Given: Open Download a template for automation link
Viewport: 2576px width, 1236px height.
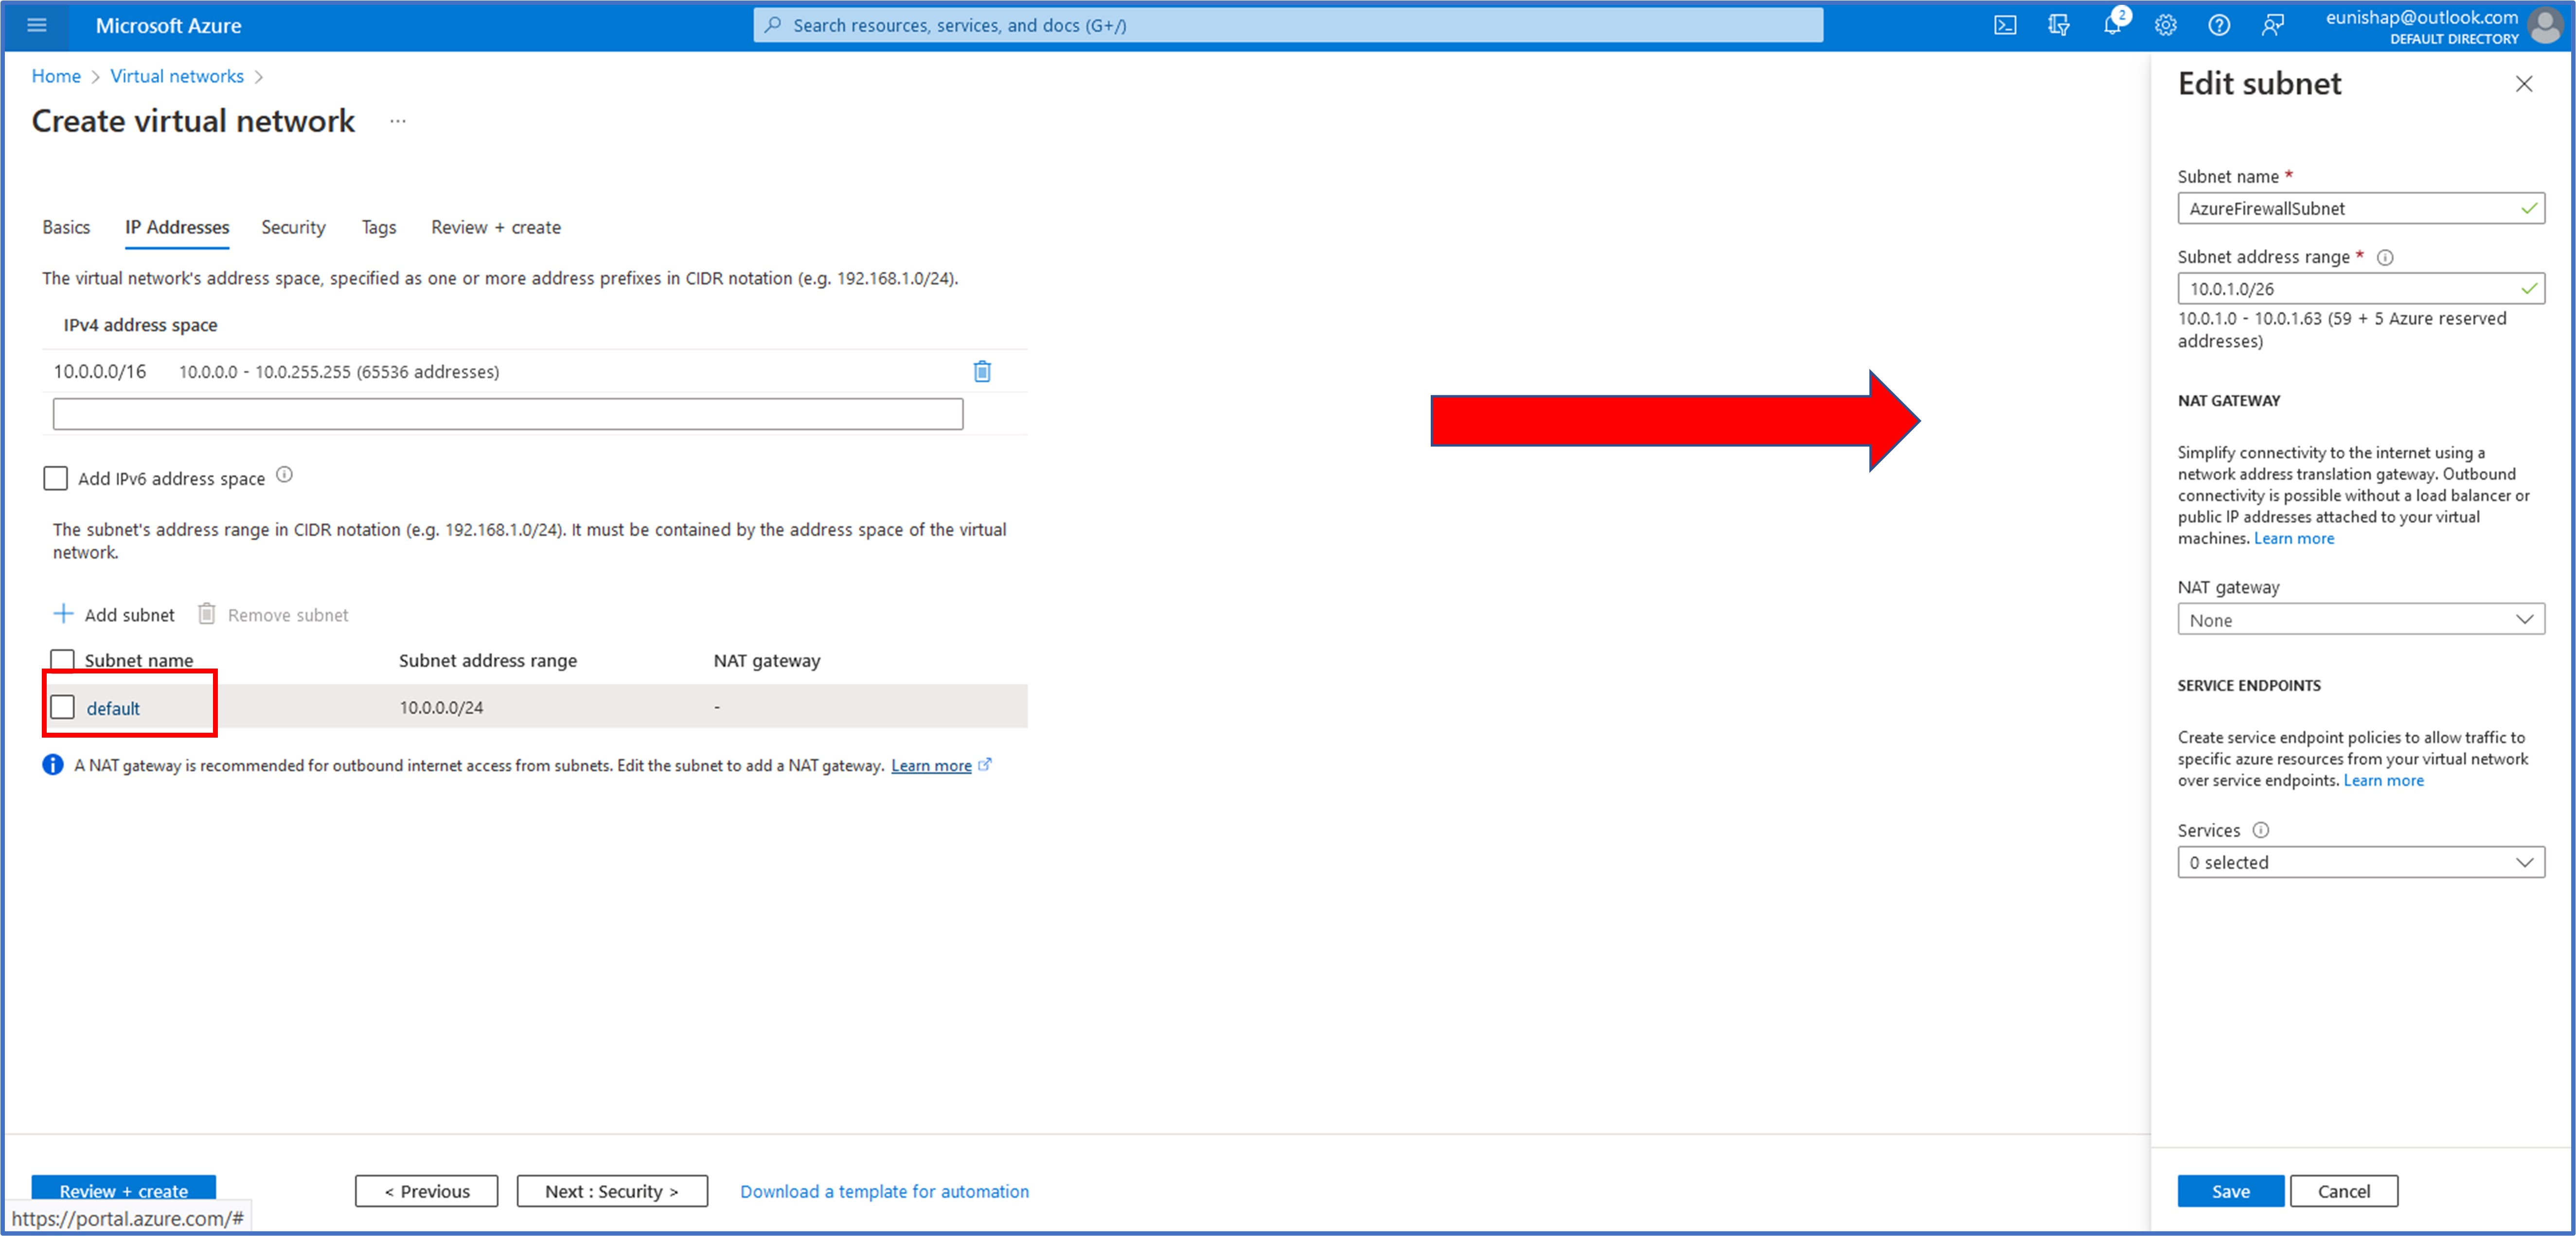Looking at the screenshot, I should click(x=884, y=1190).
